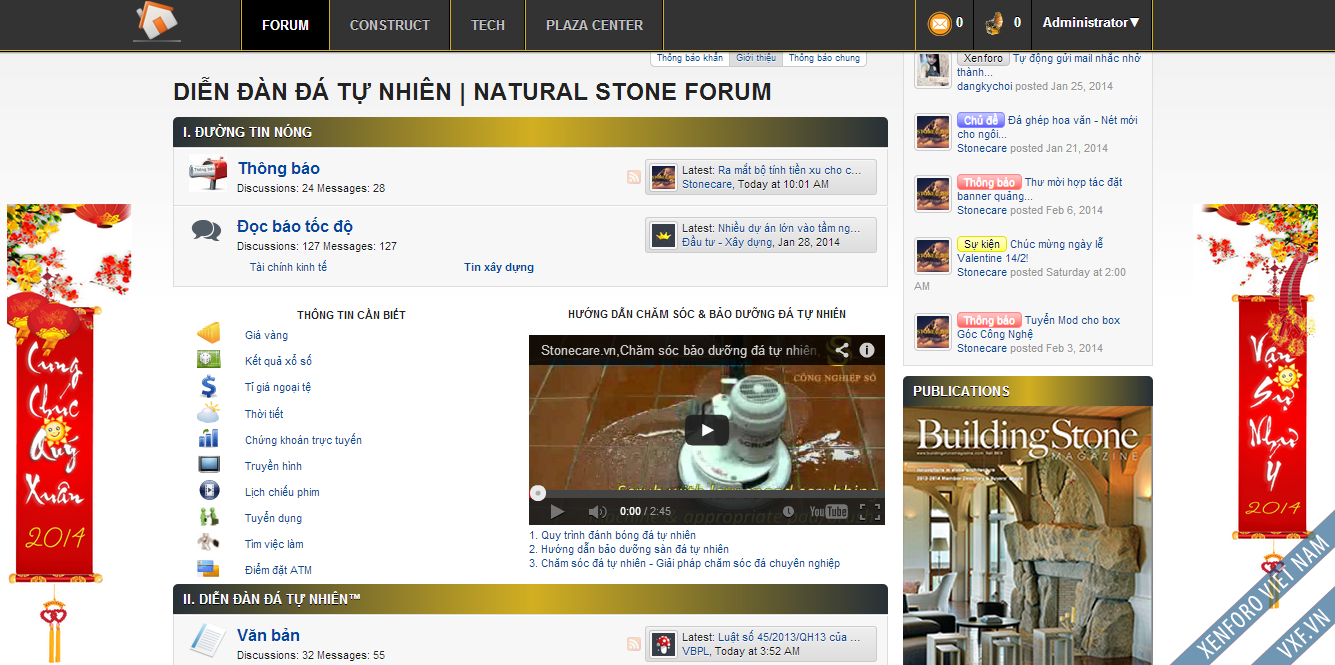The height and width of the screenshot is (665, 1335).
Task: Select the Giới thiệu notice tab
Action: pyautogui.click(x=756, y=58)
